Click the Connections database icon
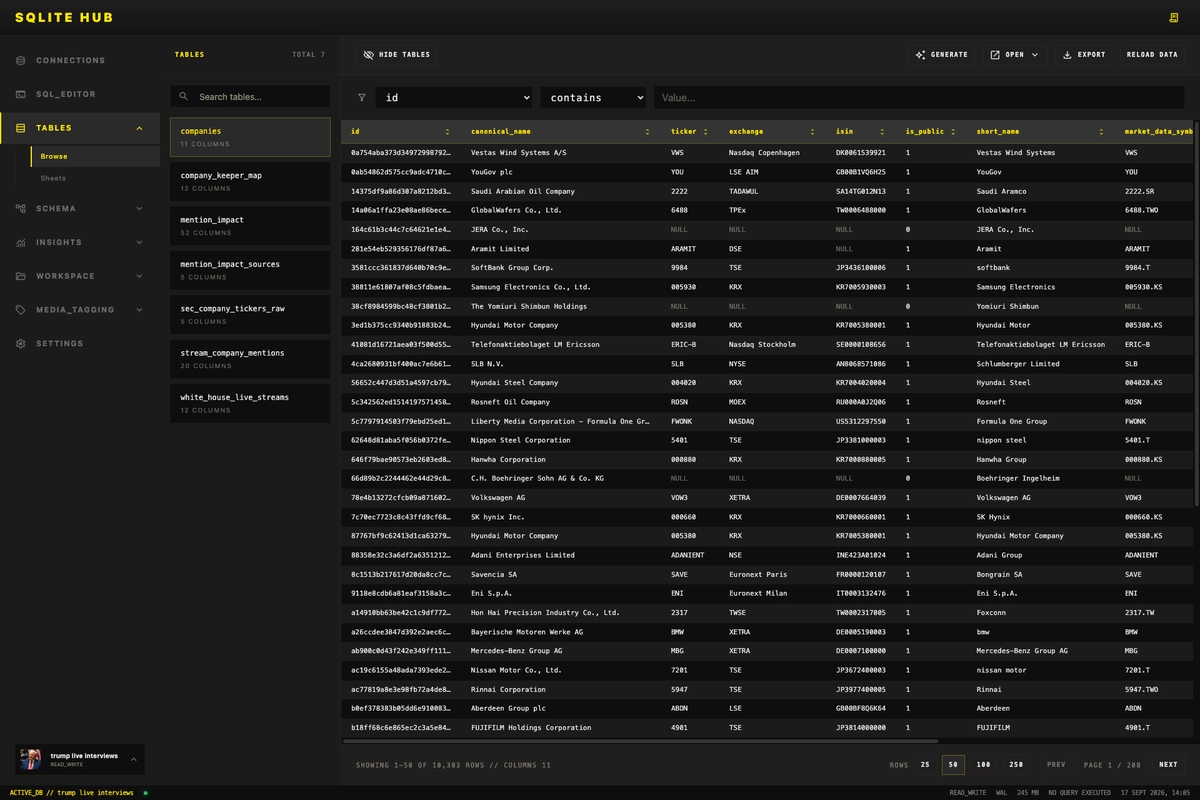Viewport: 1200px width, 800px height. coord(21,61)
